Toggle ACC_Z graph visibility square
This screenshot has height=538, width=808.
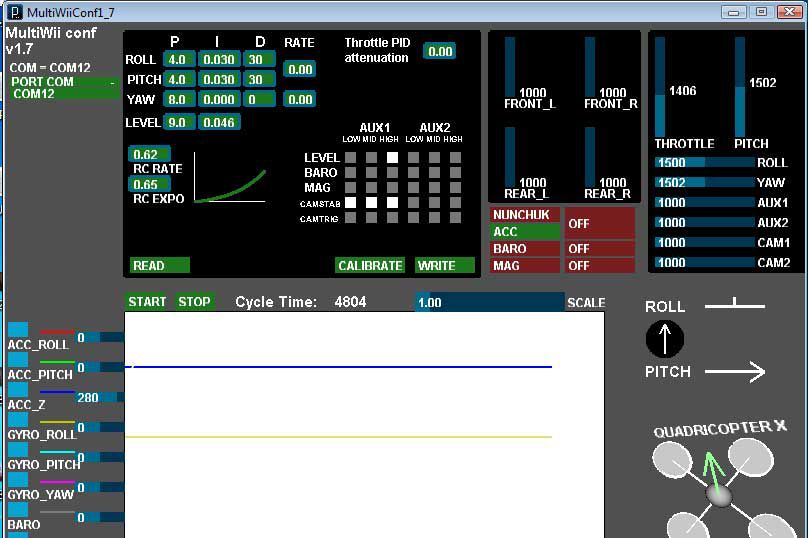(18, 389)
